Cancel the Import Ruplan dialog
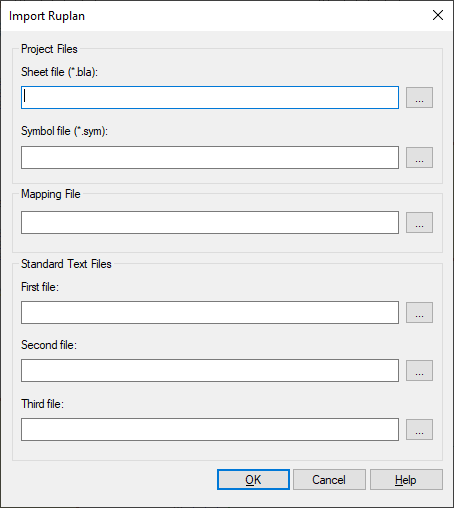This screenshot has width=454, height=508. click(329, 480)
